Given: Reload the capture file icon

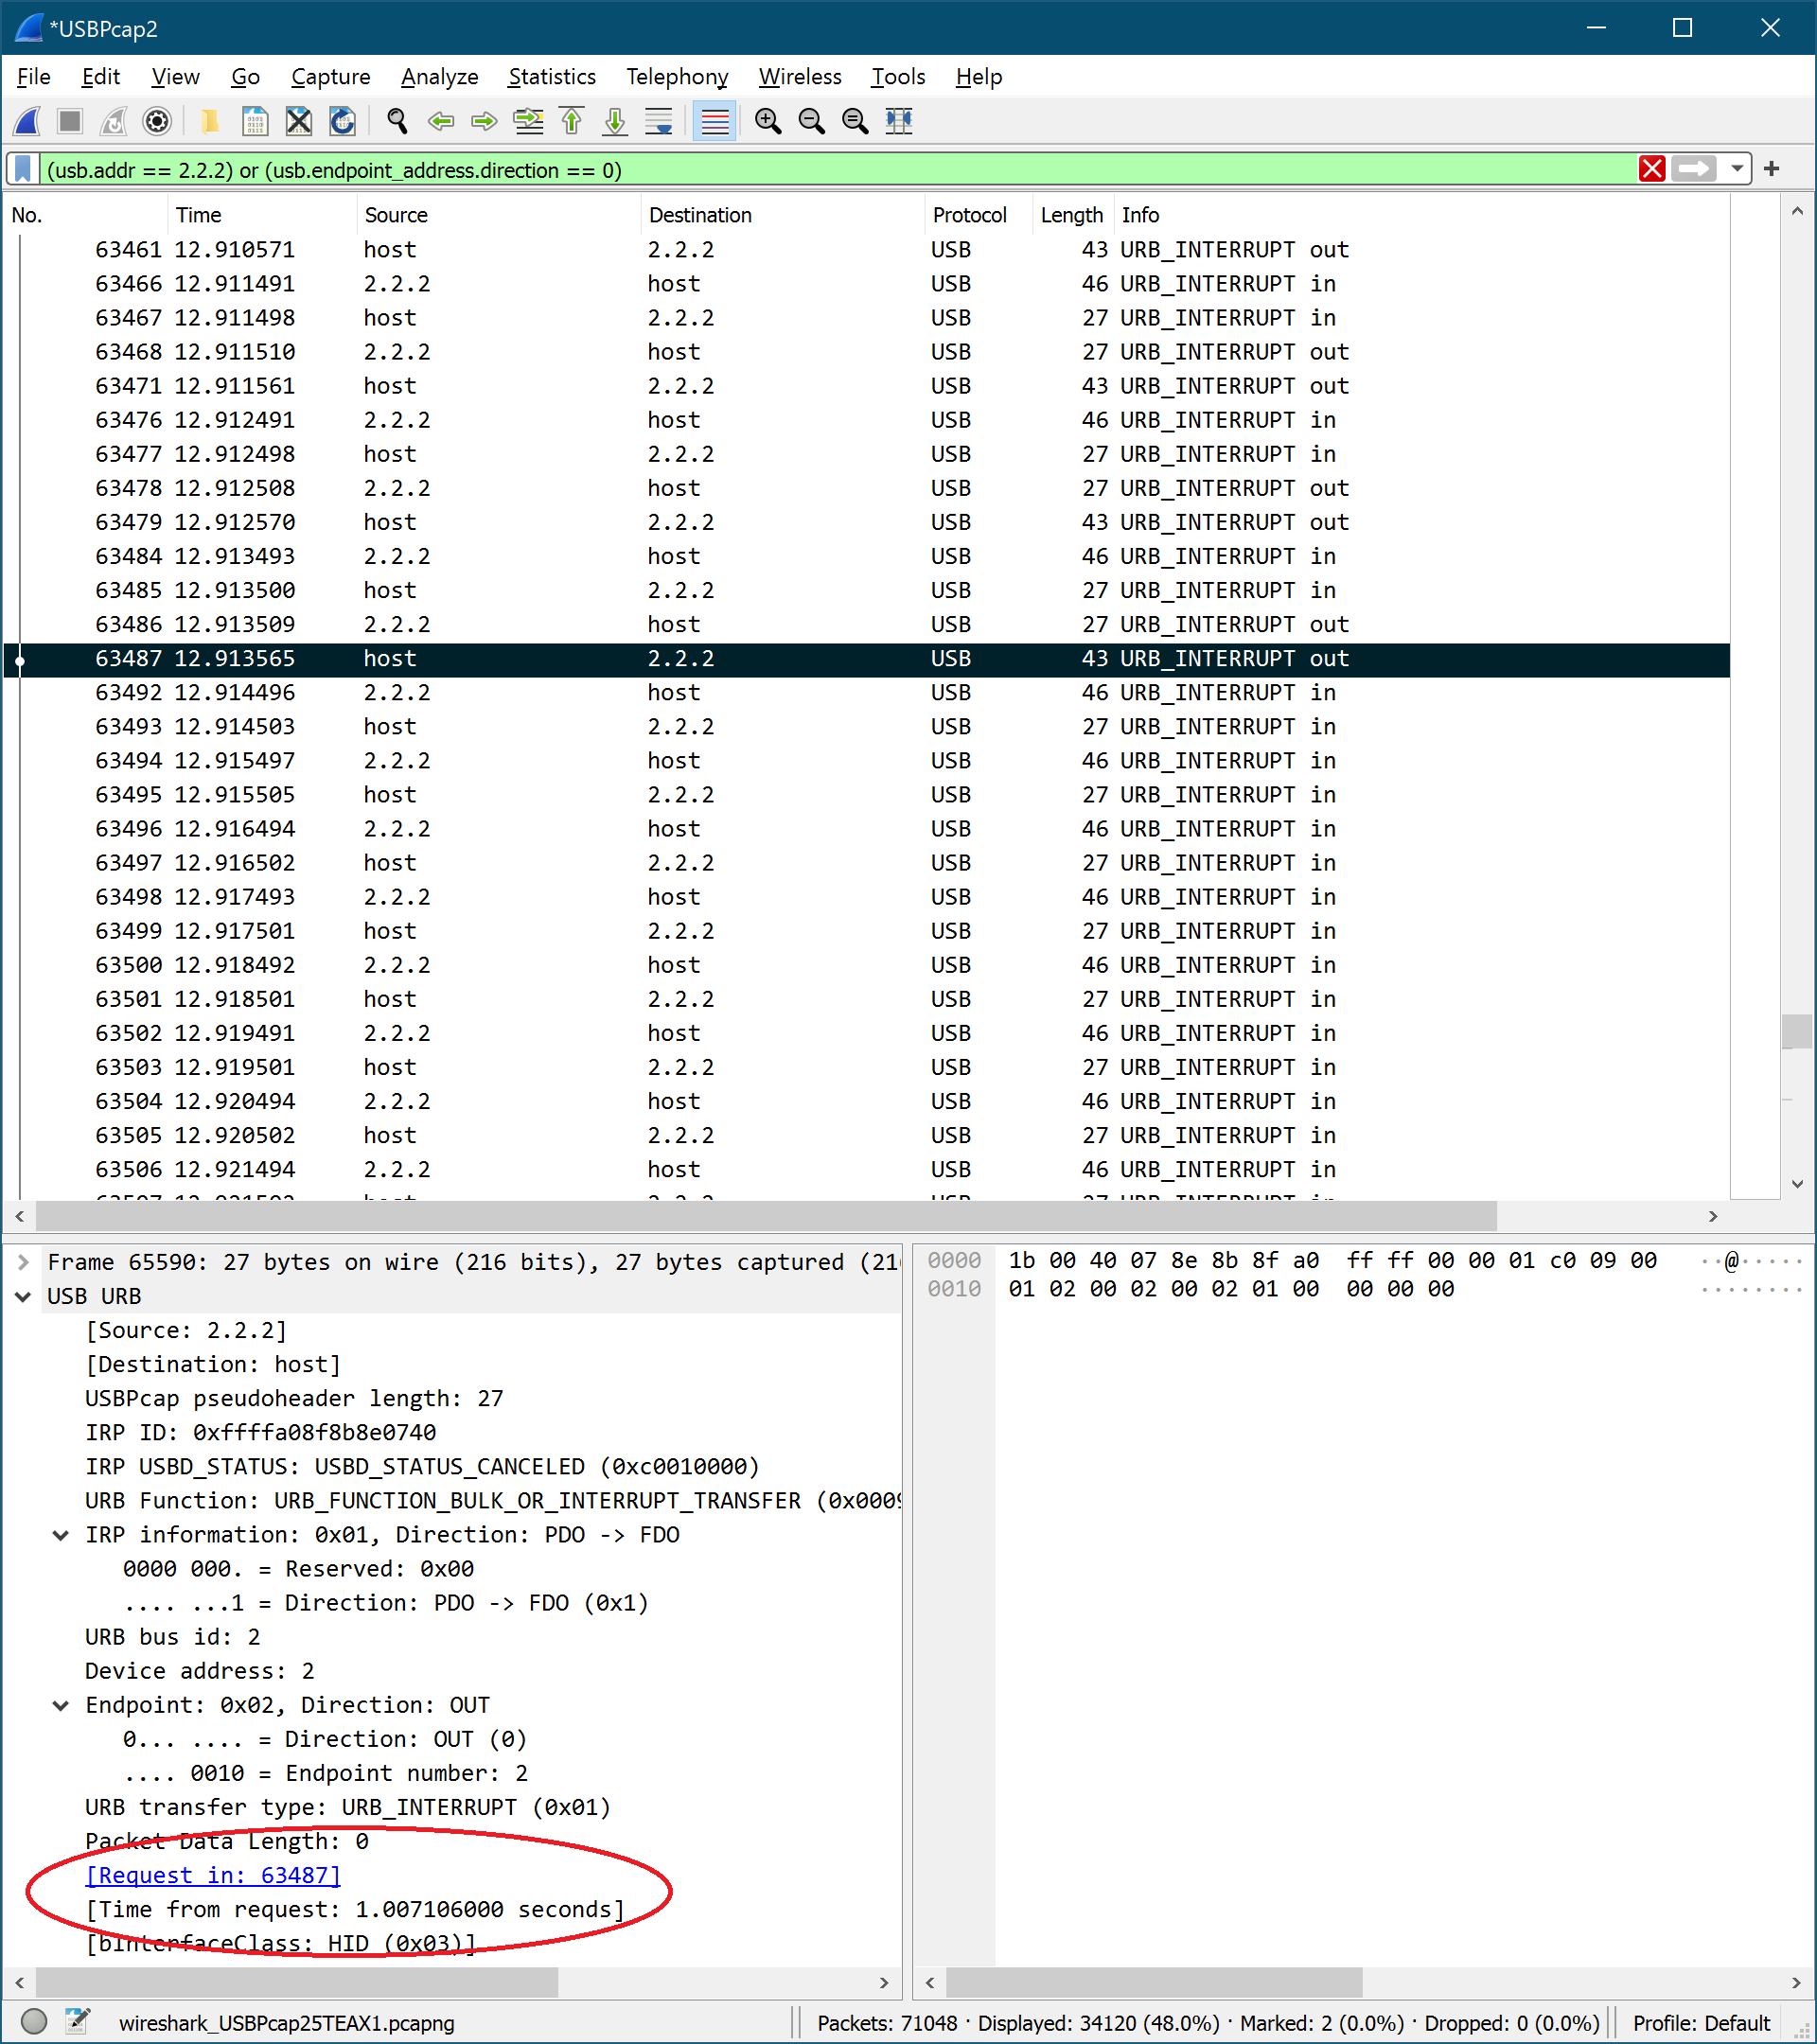Looking at the screenshot, I should [342, 121].
